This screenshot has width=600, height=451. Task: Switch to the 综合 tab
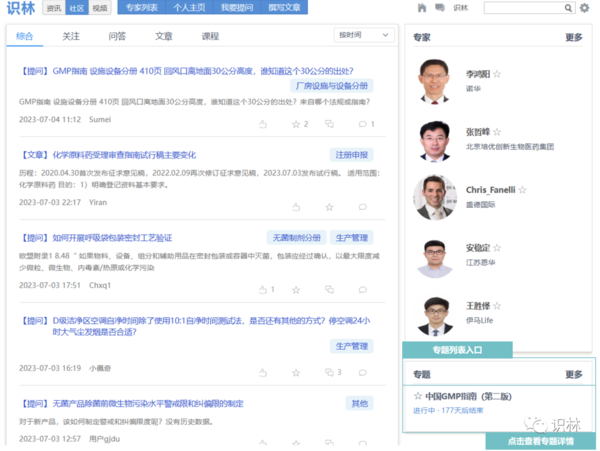click(24, 36)
